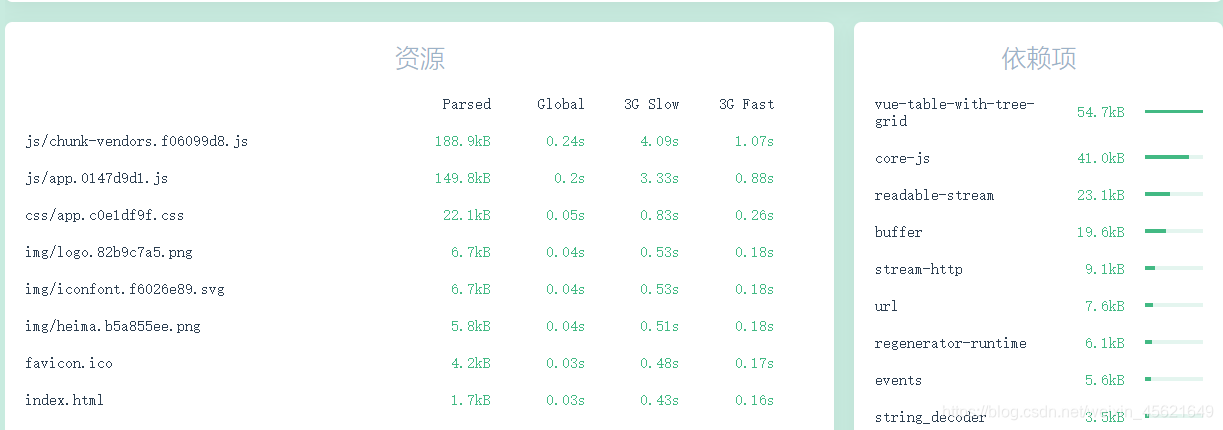Click the Parsed column header
1223x430 pixels.
[467, 105]
